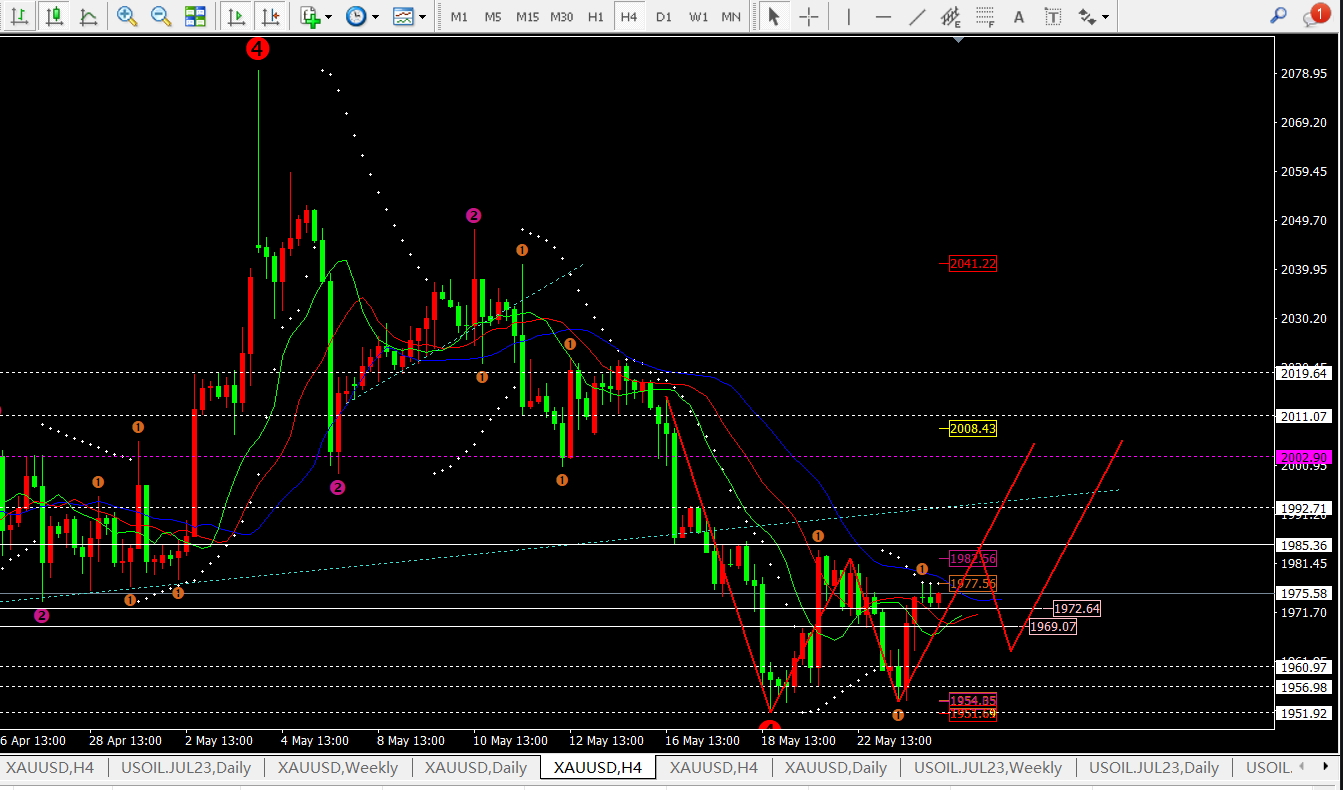The image size is (1343, 790).
Task: Expand the arrows objects dropdown
Action: click(1105, 17)
